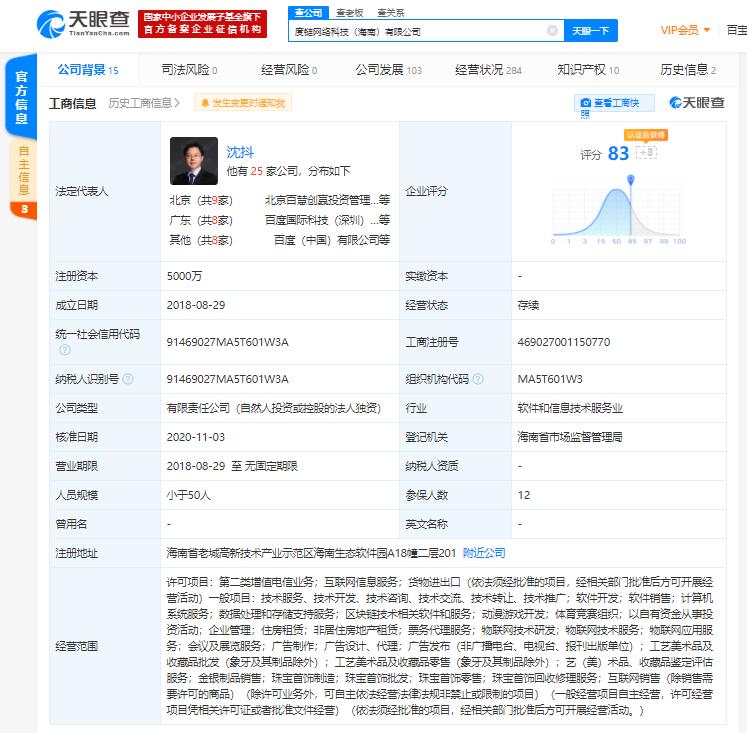Image resolution: width=747 pixels, height=733 pixels.
Task: Select the 查关系 search tab
Action: tap(391, 13)
